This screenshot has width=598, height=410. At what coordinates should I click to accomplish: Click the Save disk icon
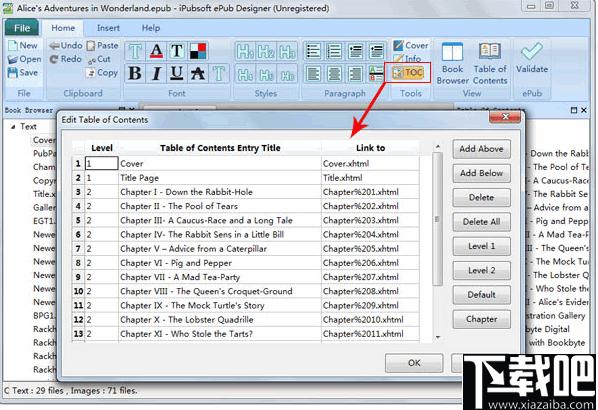coord(13,72)
